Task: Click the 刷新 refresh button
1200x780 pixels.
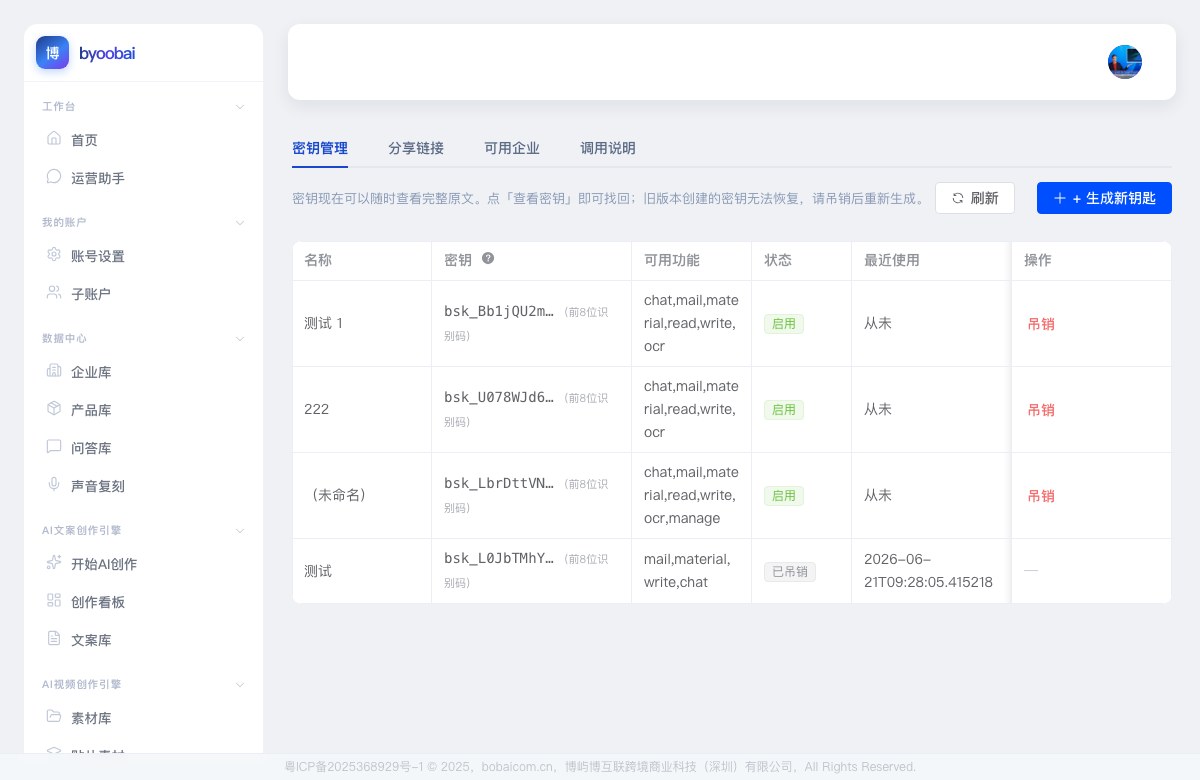Action: [975, 198]
